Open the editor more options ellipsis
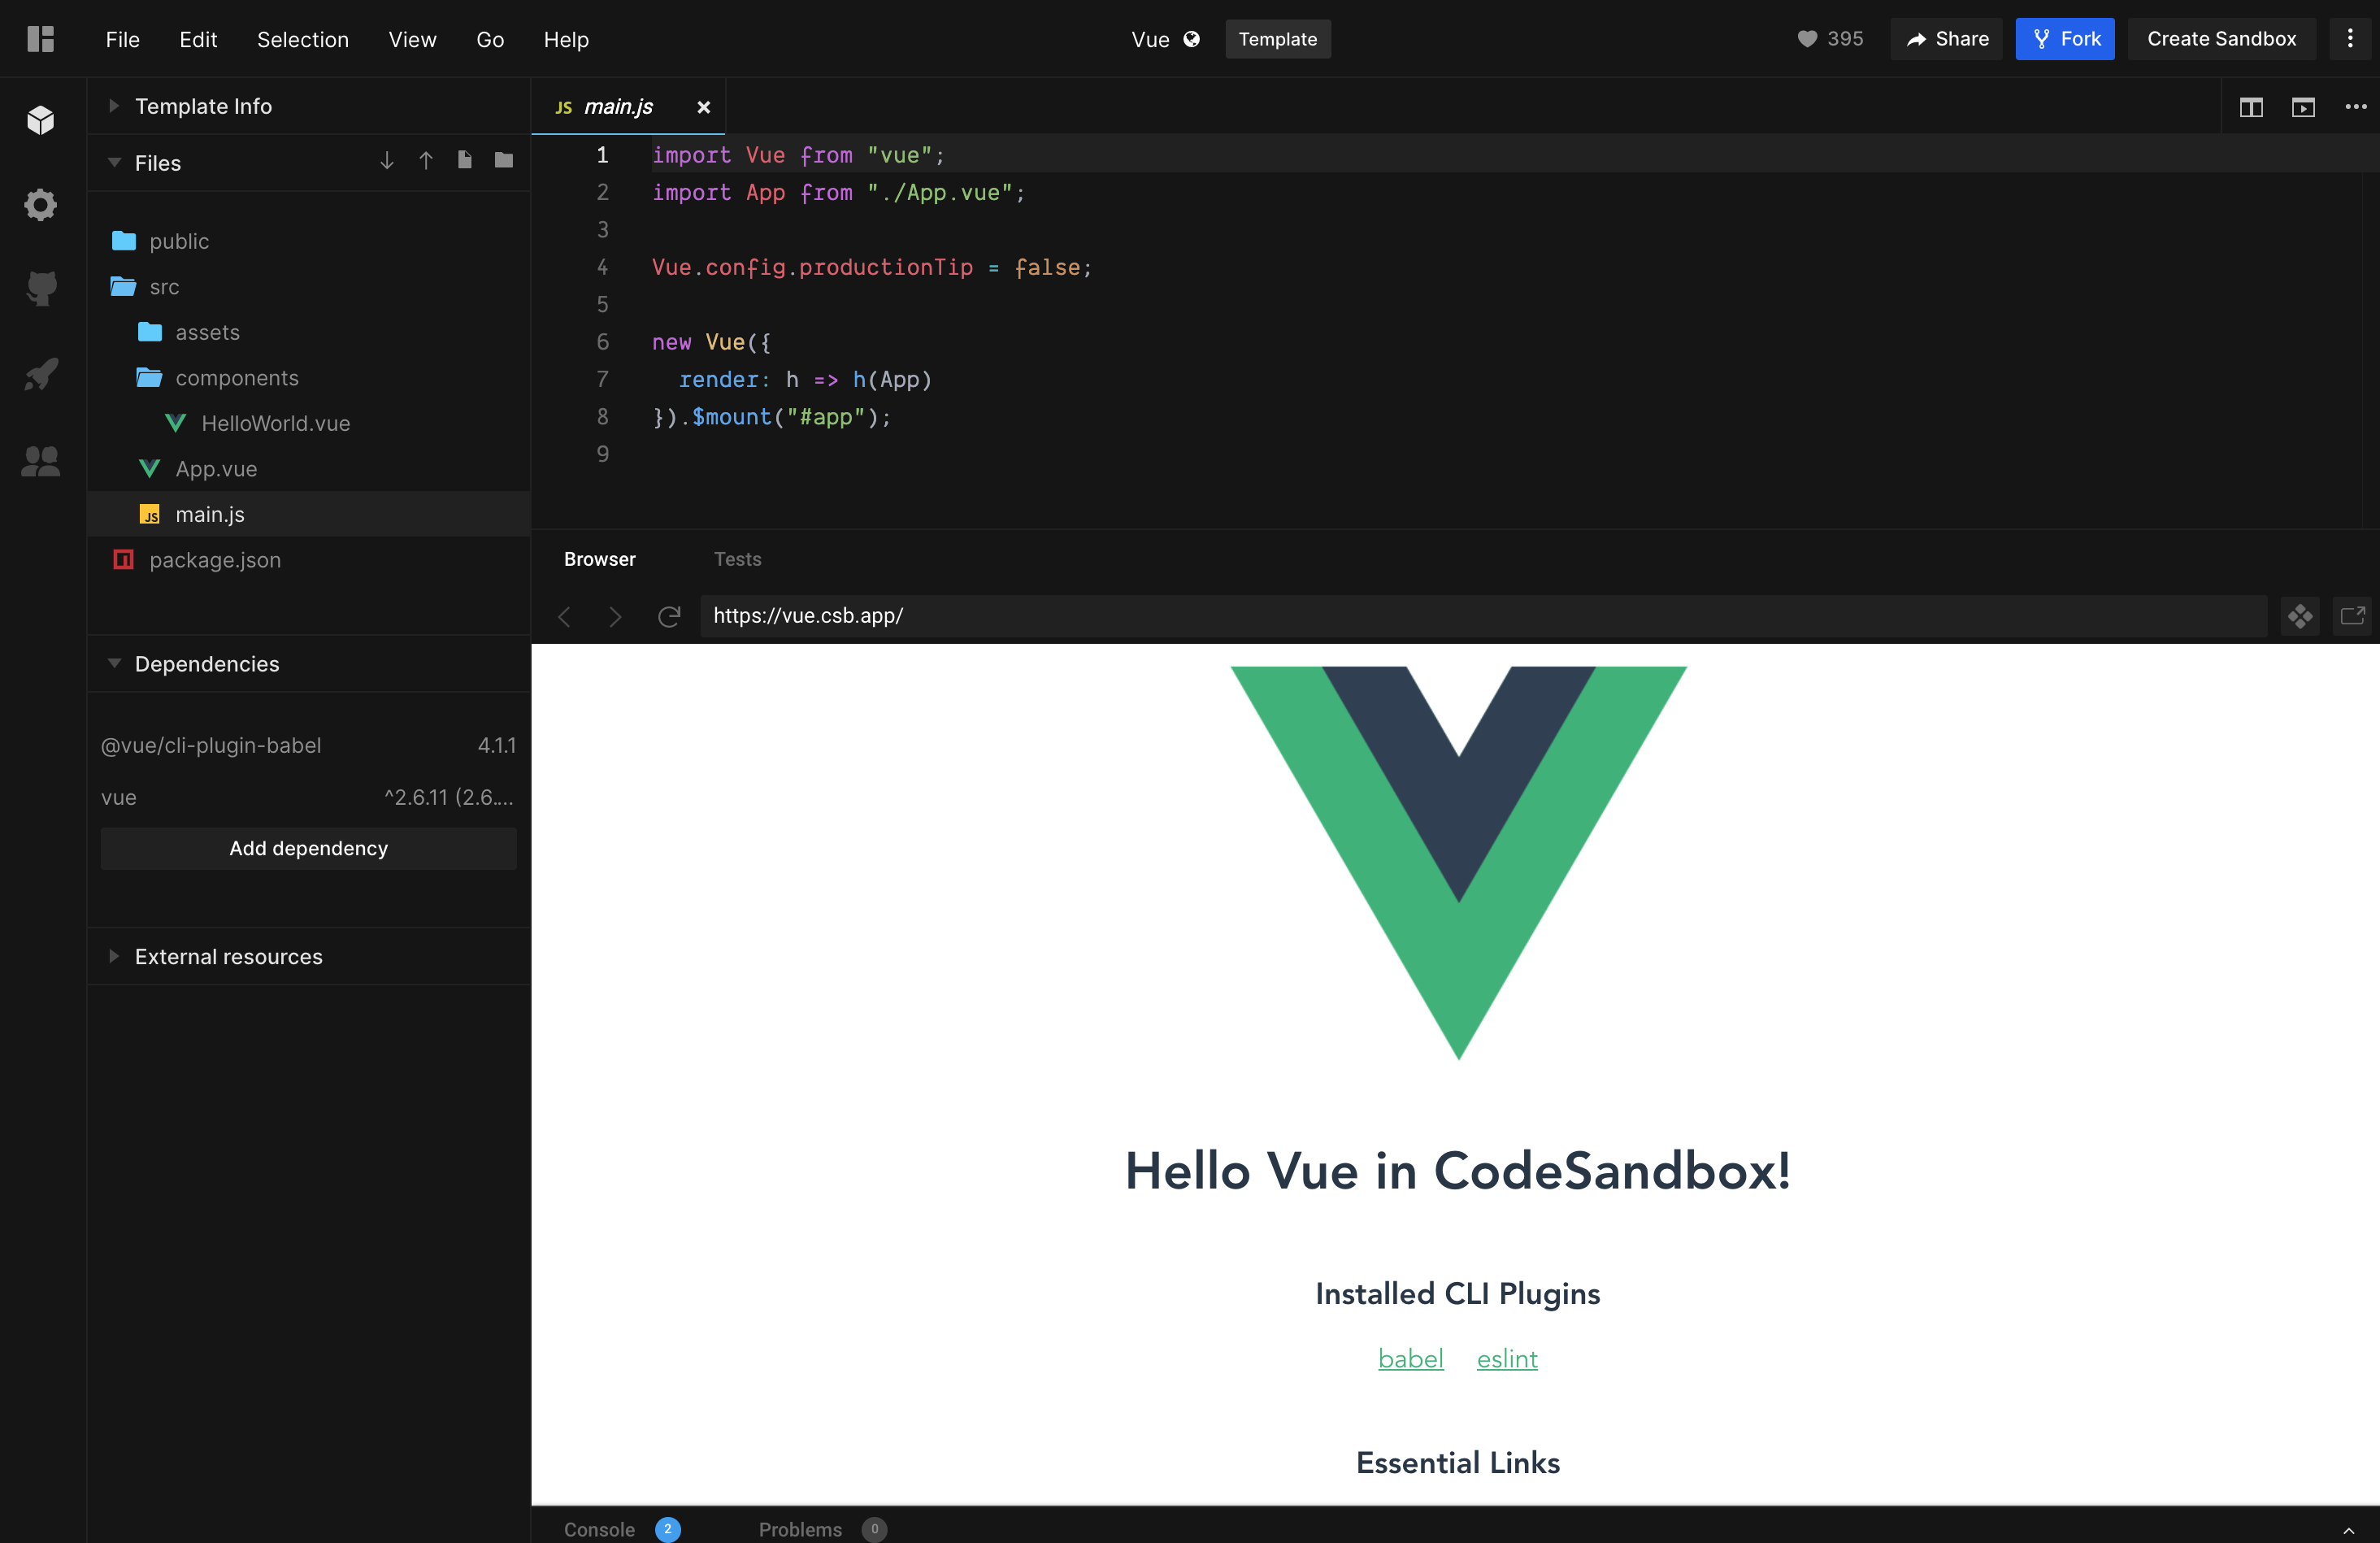This screenshot has height=1543, width=2380. coord(2355,107)
